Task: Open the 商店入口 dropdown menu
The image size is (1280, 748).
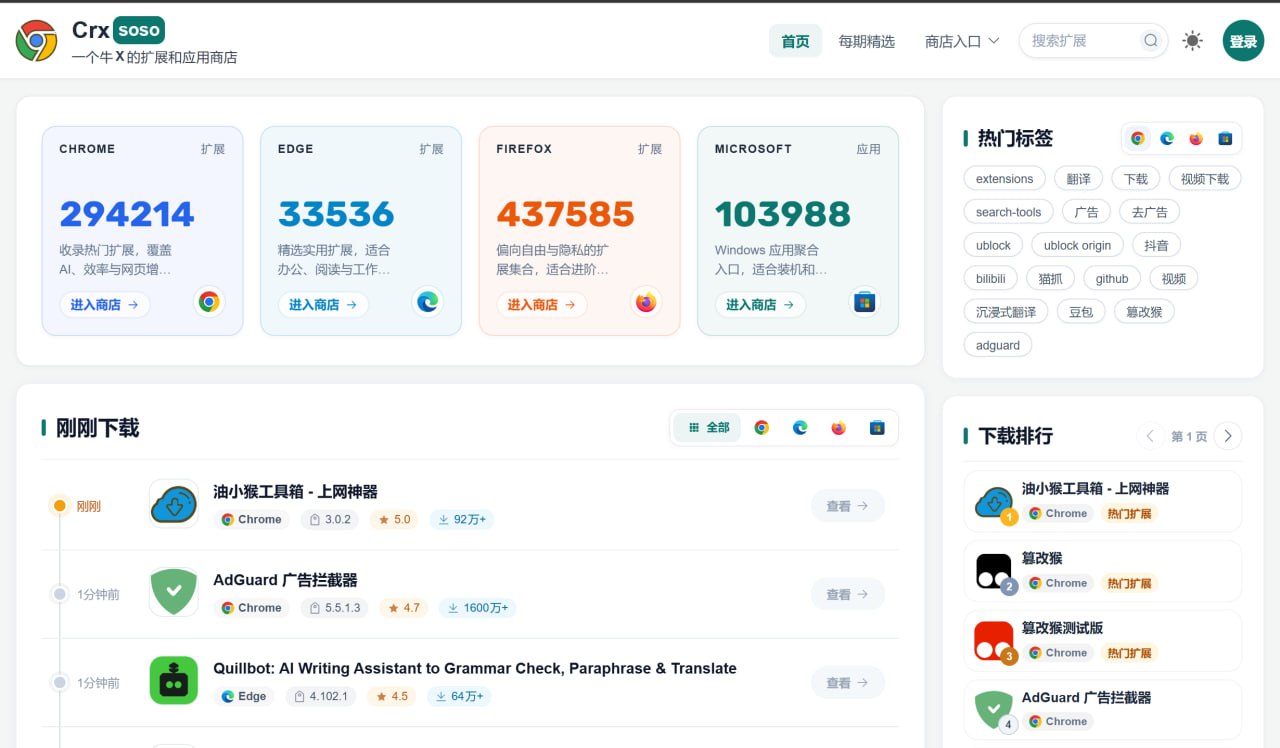Action: (962, 41)
